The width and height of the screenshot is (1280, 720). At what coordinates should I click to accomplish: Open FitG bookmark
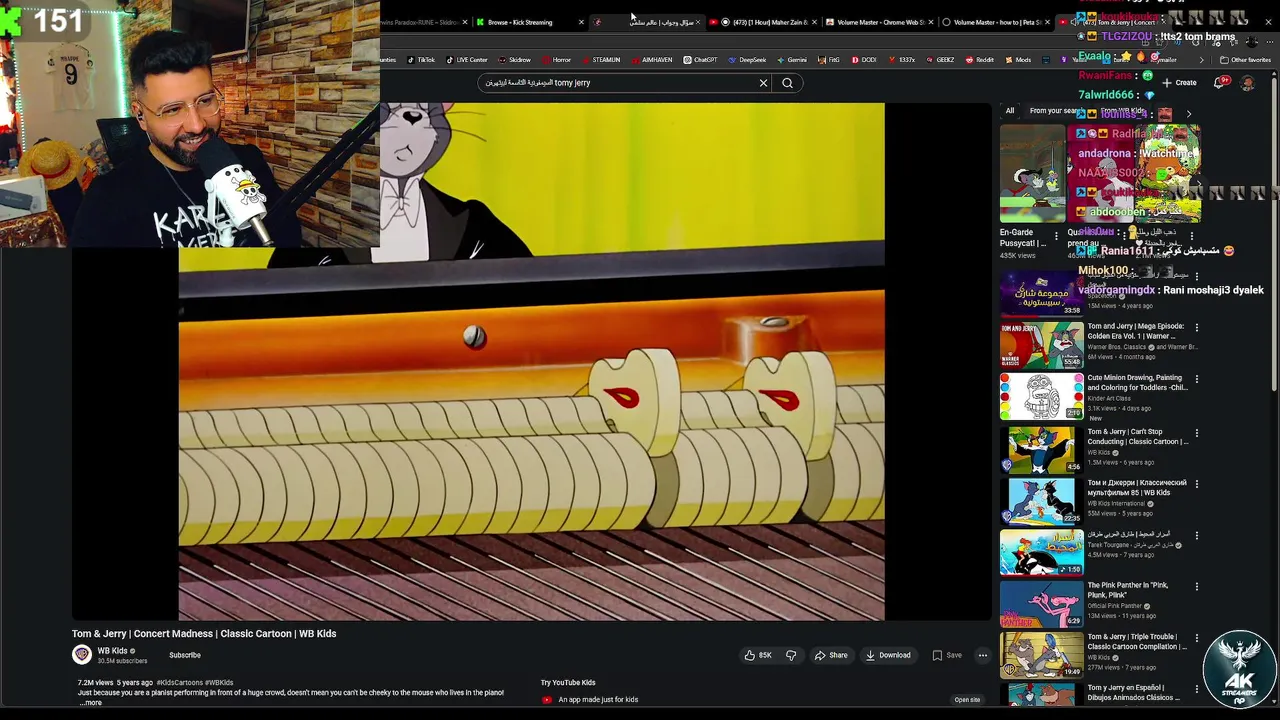tap(829, 60)
